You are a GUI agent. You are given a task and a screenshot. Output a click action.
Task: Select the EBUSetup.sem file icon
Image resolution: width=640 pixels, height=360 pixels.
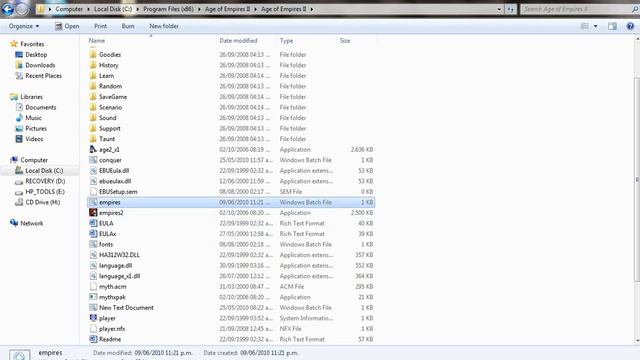click(93, 191)
